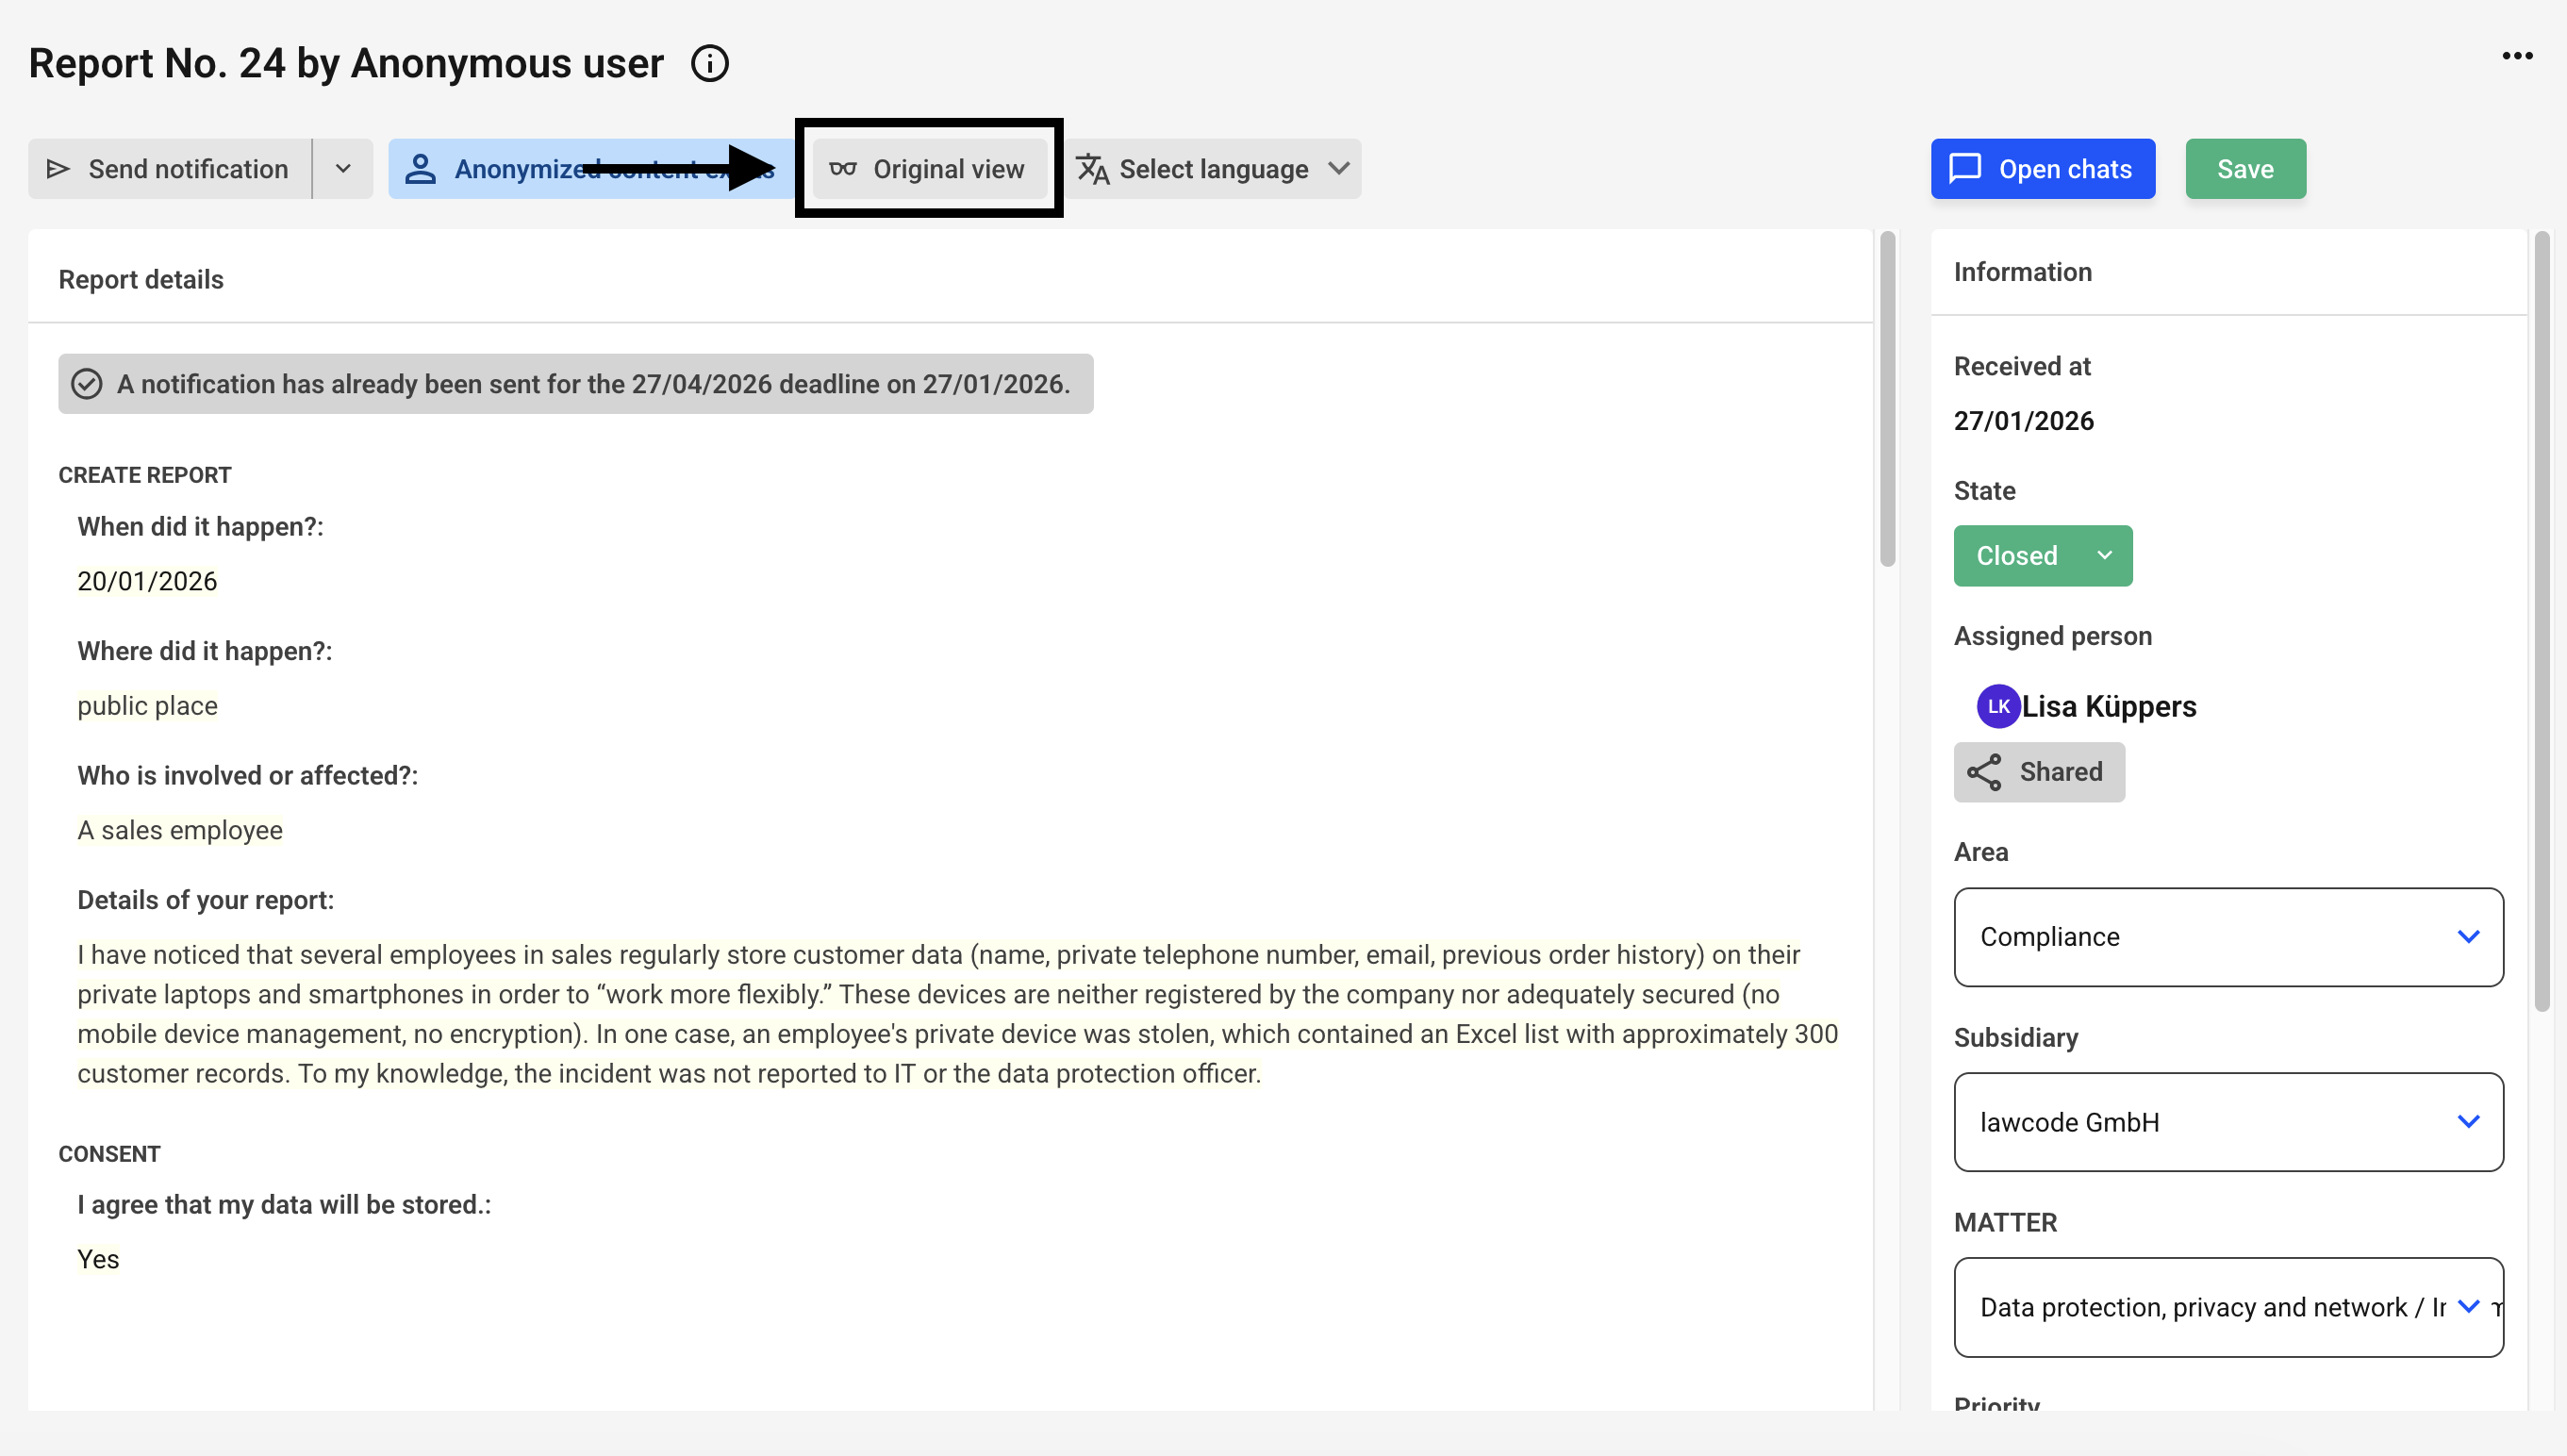Expand the MATTER dropdown for Data protection
2567x1456 pixels.
(2228, 1307)
